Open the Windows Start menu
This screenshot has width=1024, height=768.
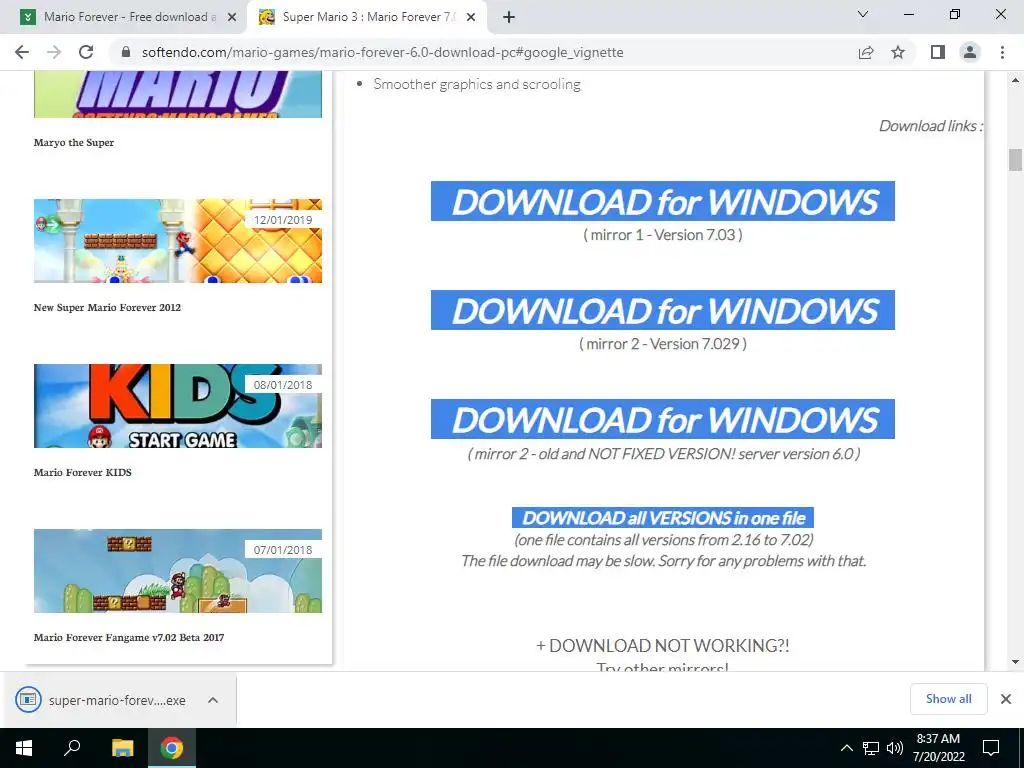pos(24,748)
